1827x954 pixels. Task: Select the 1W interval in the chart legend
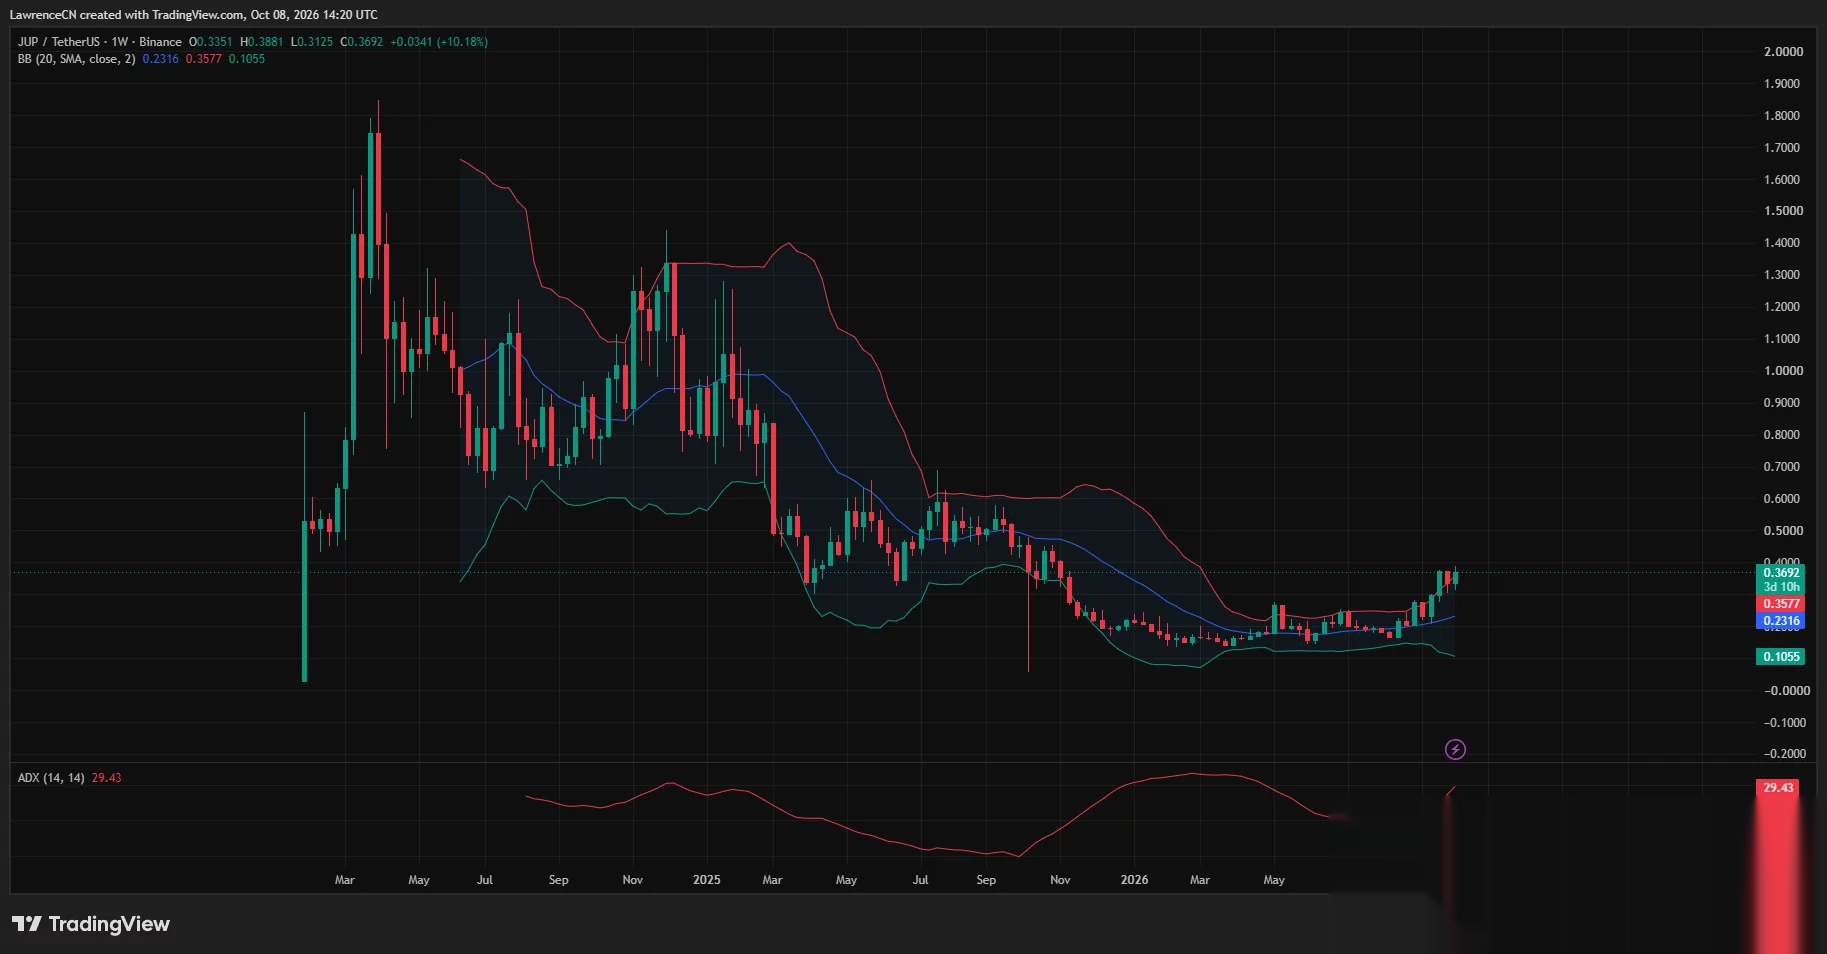(120, 42)
